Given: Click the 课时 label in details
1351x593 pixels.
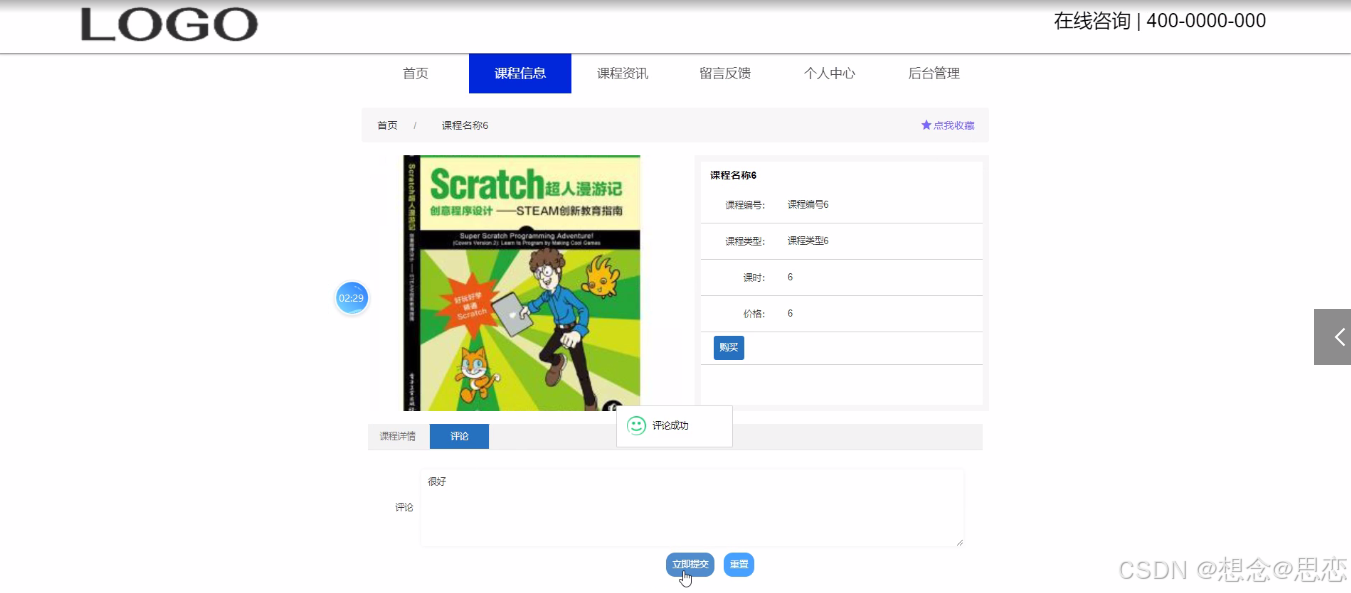Looking at the screenshot, I should coord(753,278).
